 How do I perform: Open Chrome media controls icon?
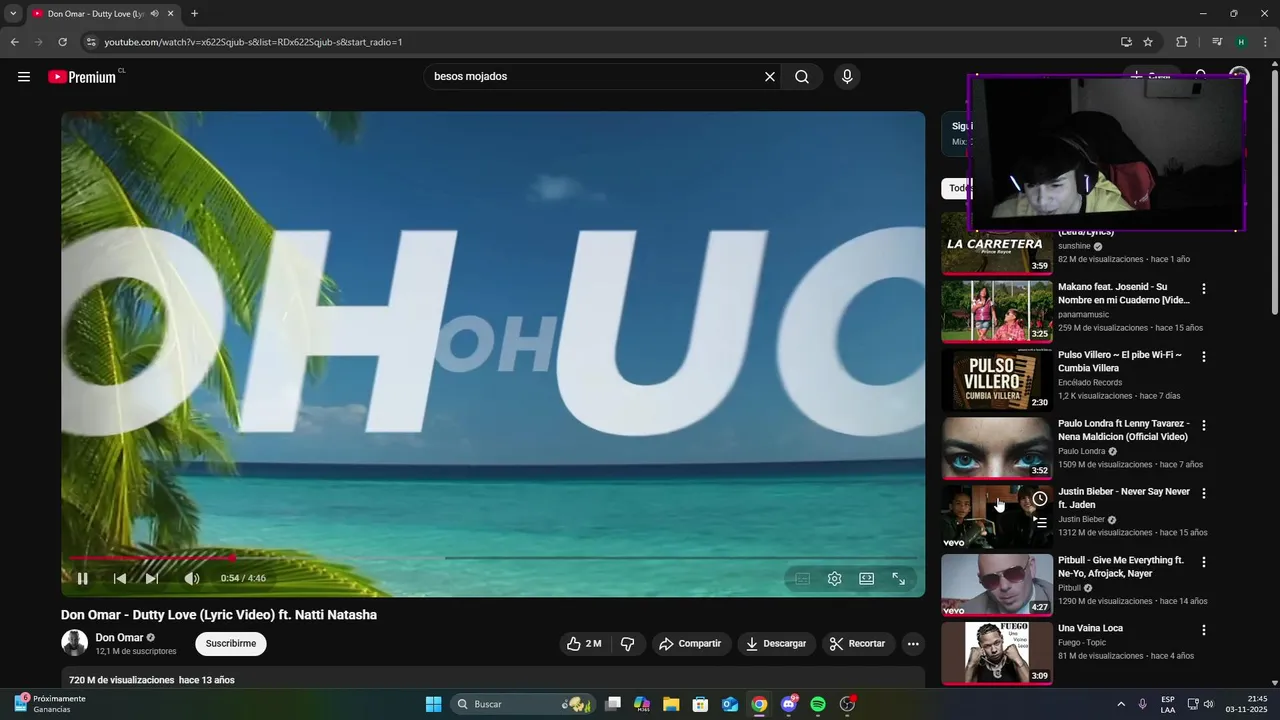(x=1217, y=42)
